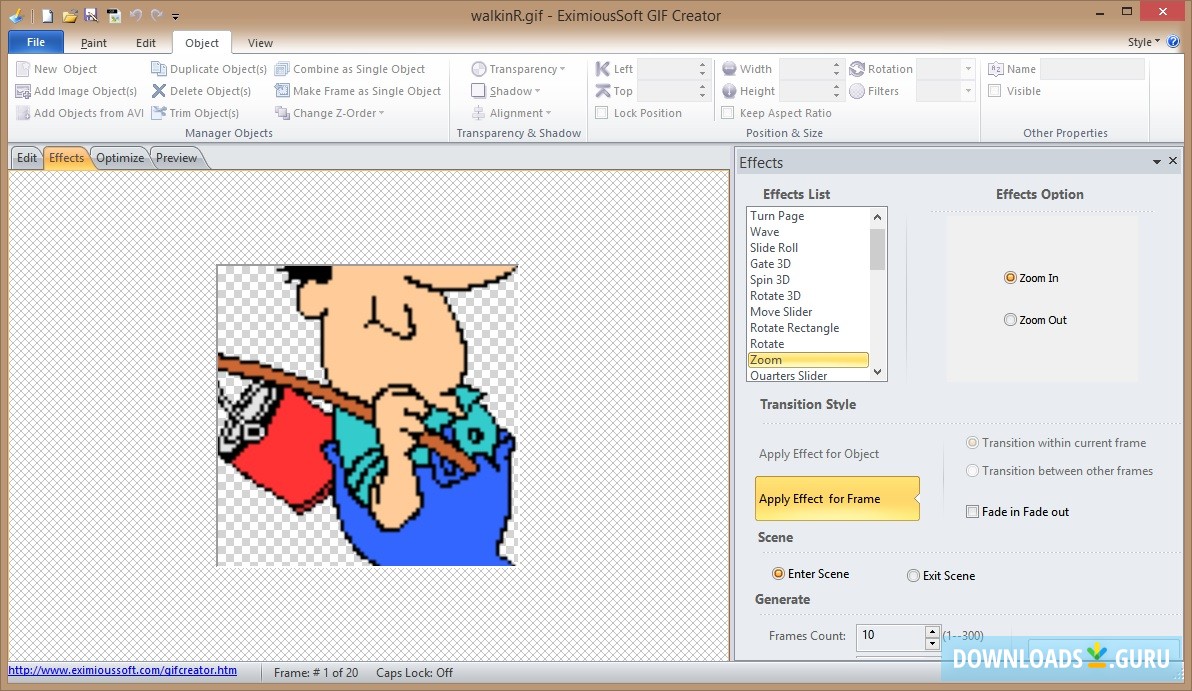Viewport: 1192px width, 691px height.
Task: Click the Effects List scrollbar thumb
Action: (878, 249)
